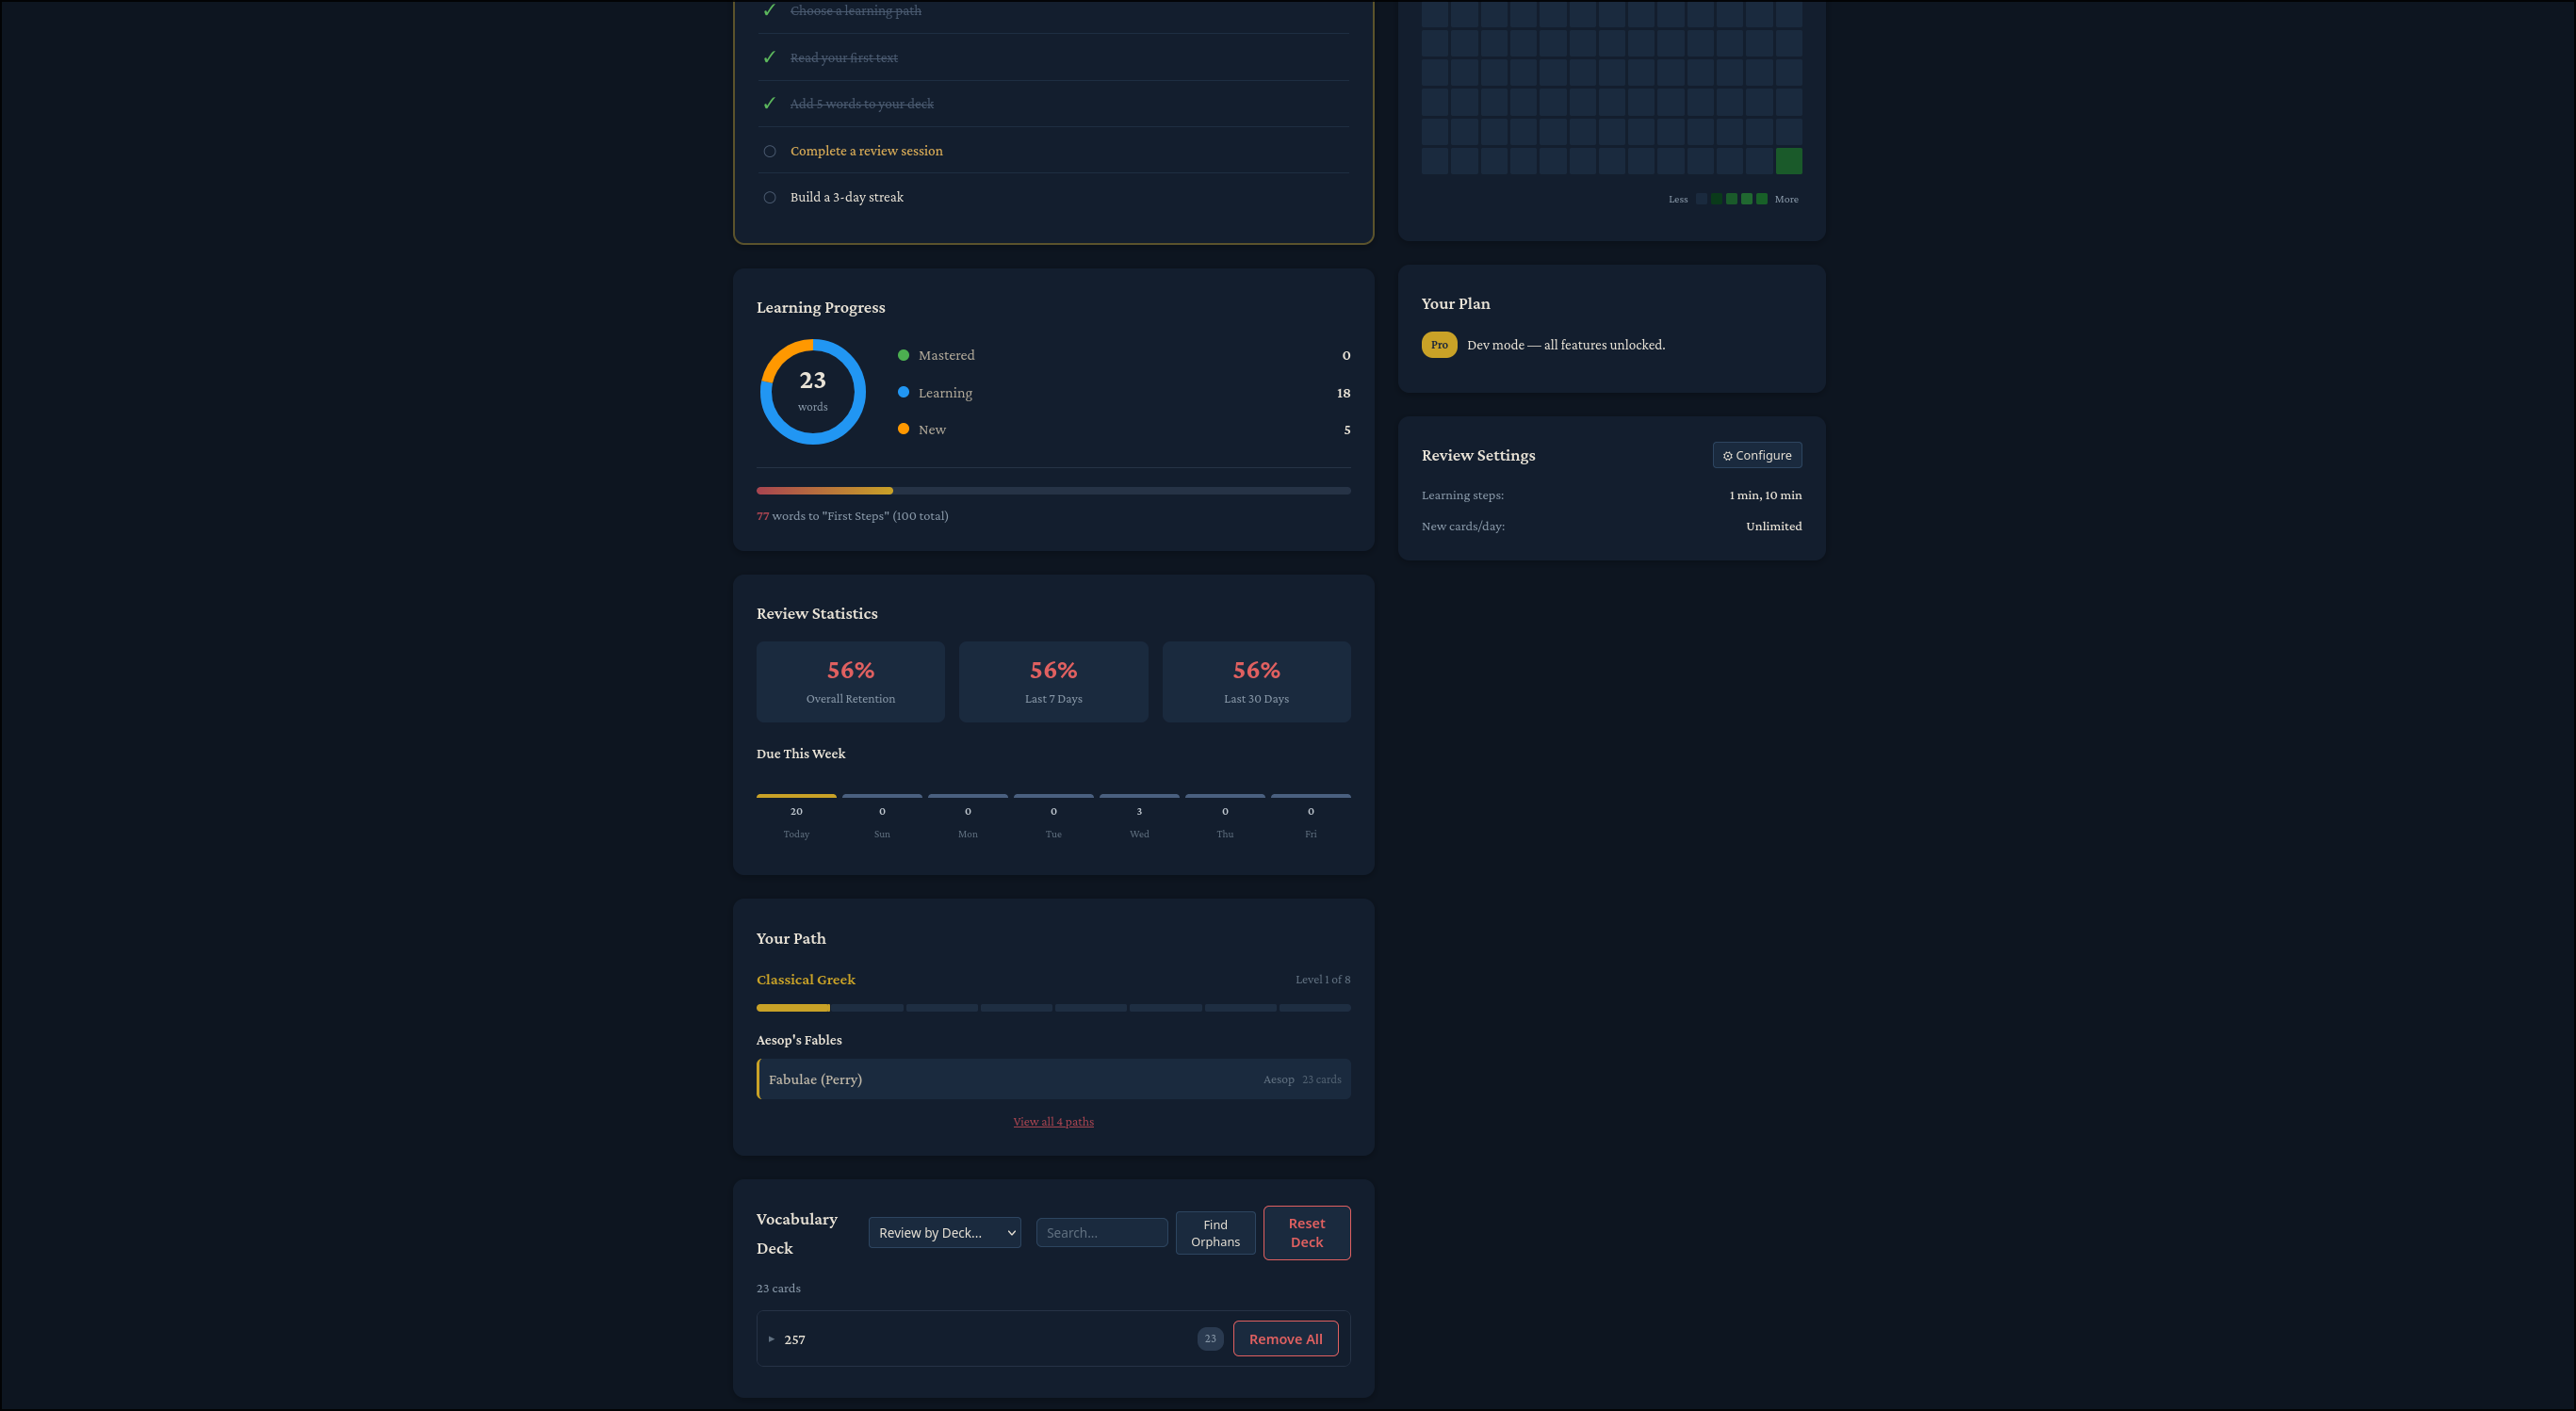Click the green Mastered legend dot
Screen dimensions: 2576x1411
pyautogui.click(x=903, y=355)
